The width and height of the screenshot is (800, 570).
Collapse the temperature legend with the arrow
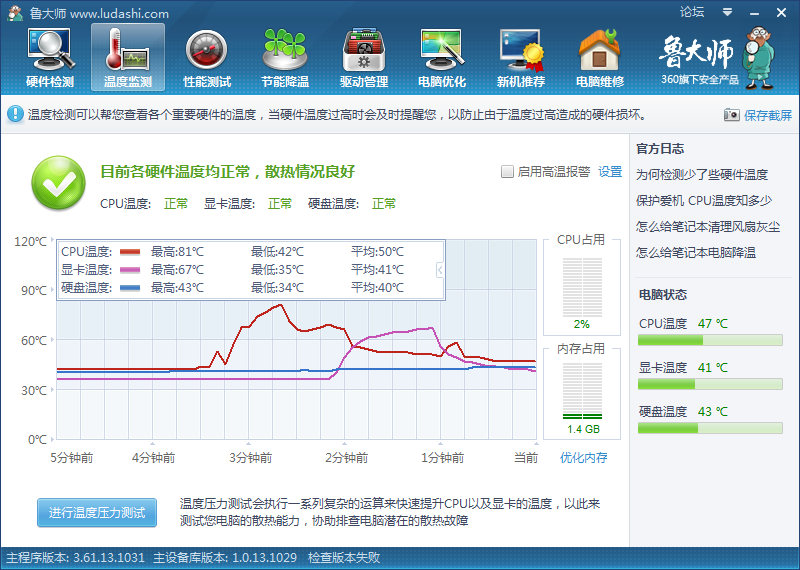439,270
